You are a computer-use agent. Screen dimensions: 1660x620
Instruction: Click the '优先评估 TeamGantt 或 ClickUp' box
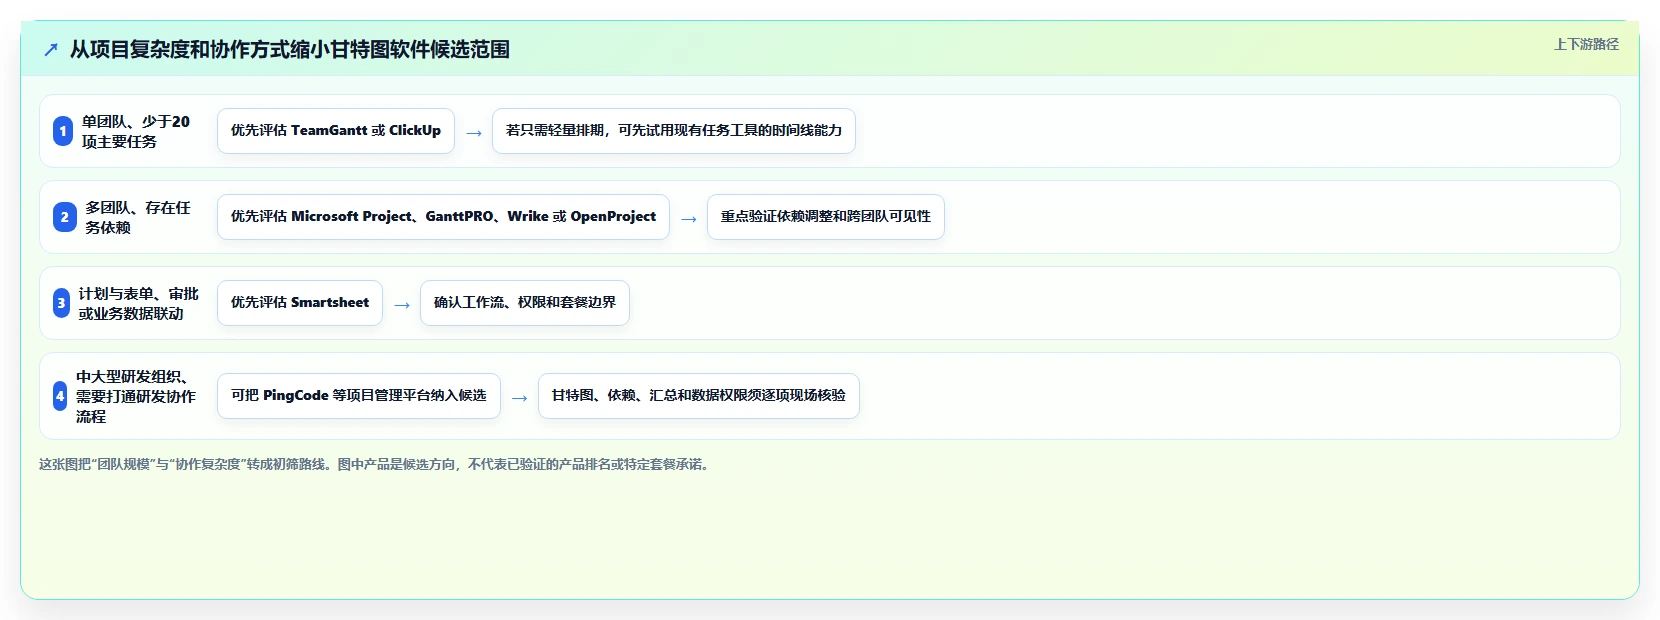336,131
